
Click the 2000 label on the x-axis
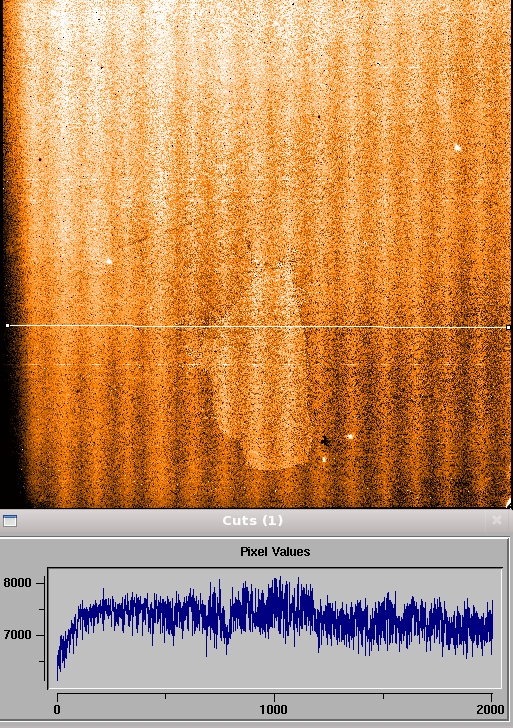(490, 709)
